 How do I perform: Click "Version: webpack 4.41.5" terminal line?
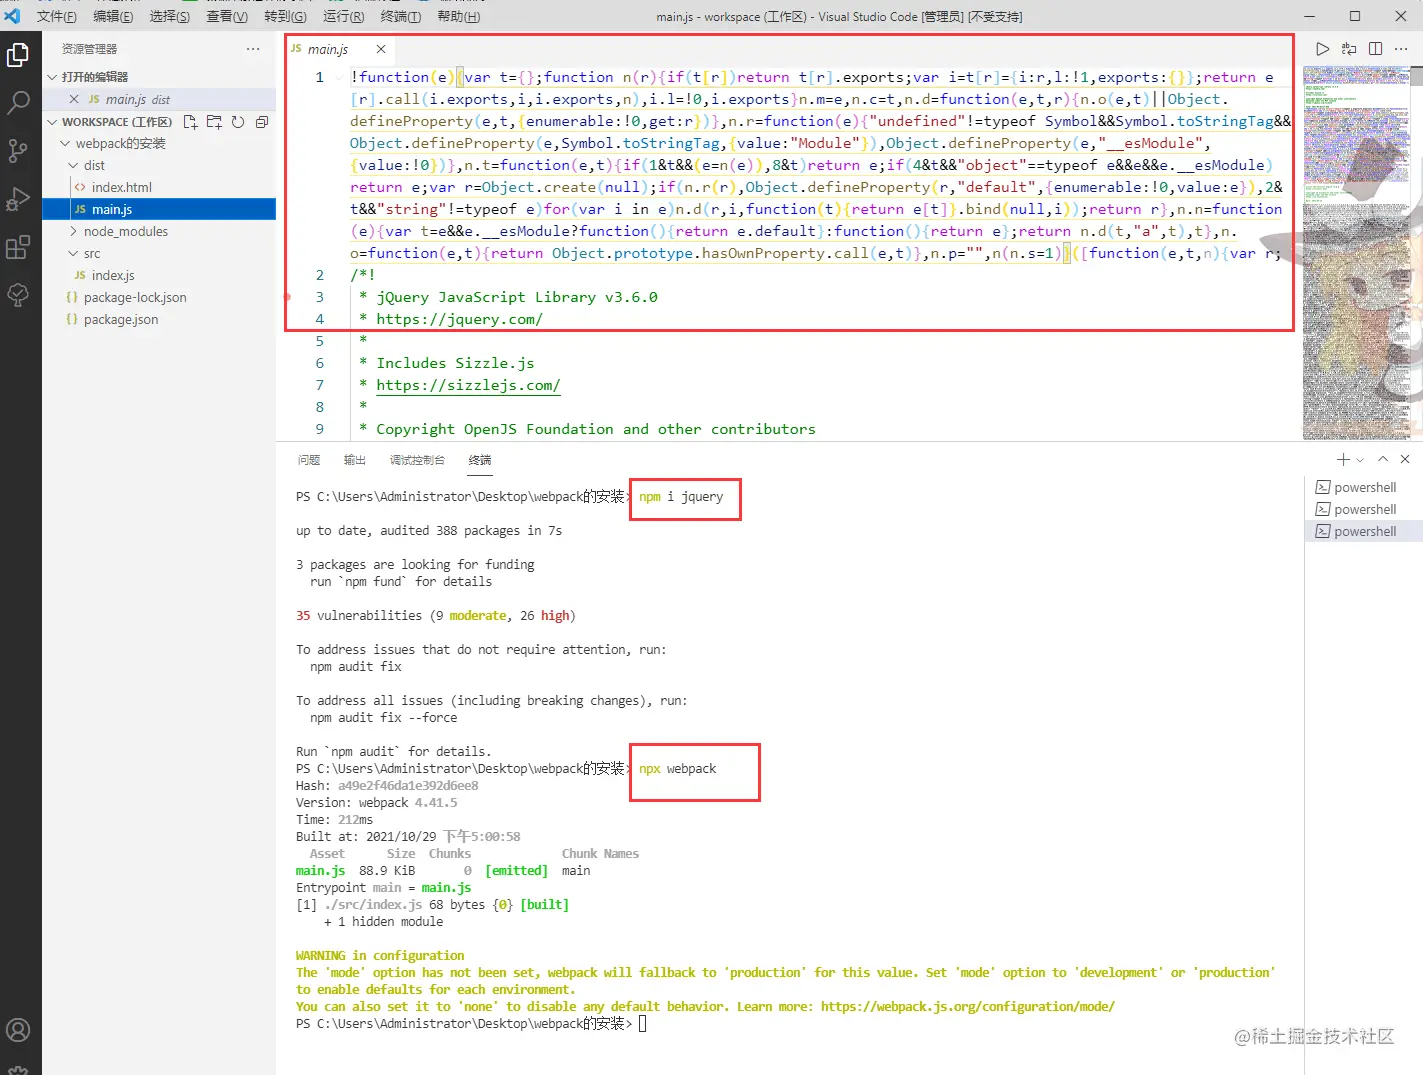tap(377, 803)
